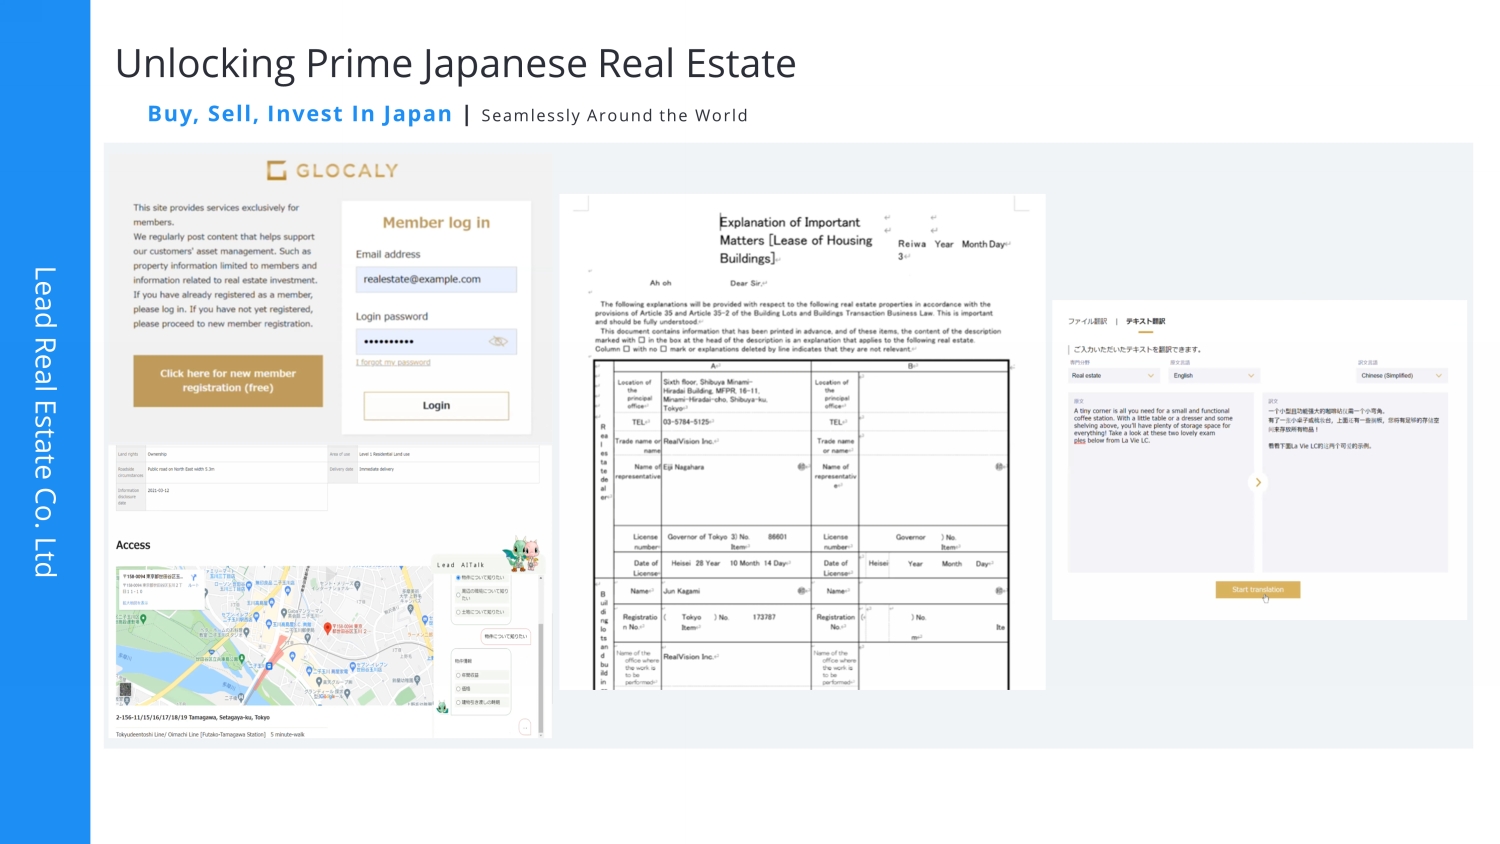Screen dimensions: 1500x844
Task: Select the second AITalk radio option
Action: click(x=458, y=594)
